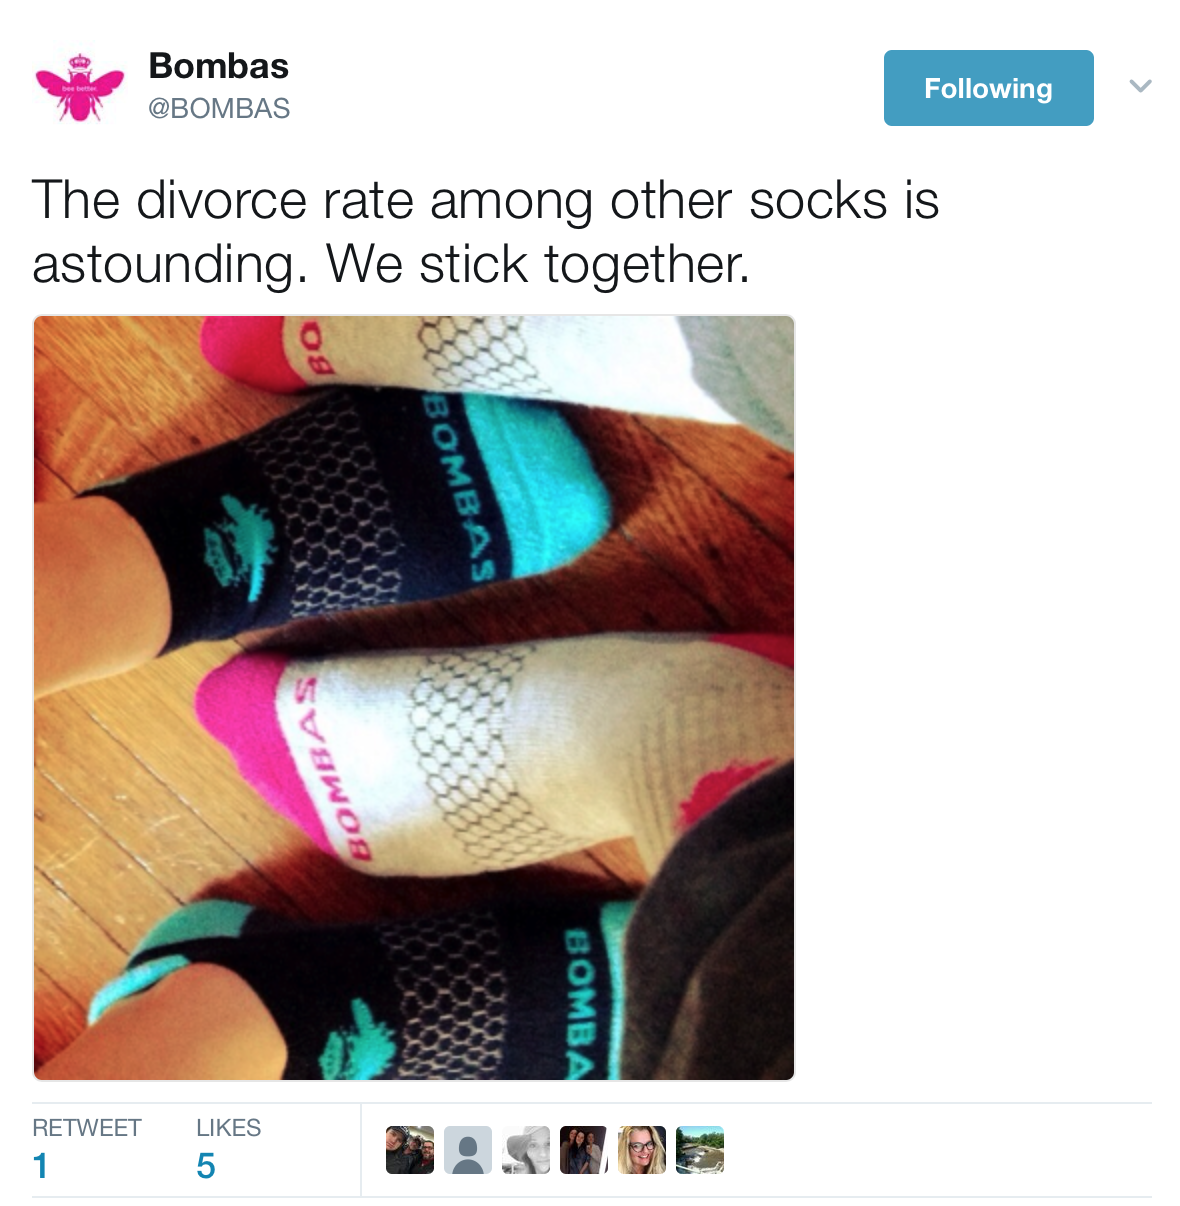This screenshot has width=1180, height=1206.
Task: Visit the @BOMBAS handle profile
Action: [219, 108]
